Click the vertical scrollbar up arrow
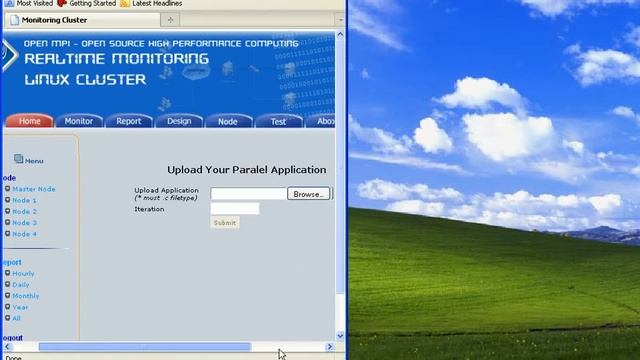 click(340, 35)
